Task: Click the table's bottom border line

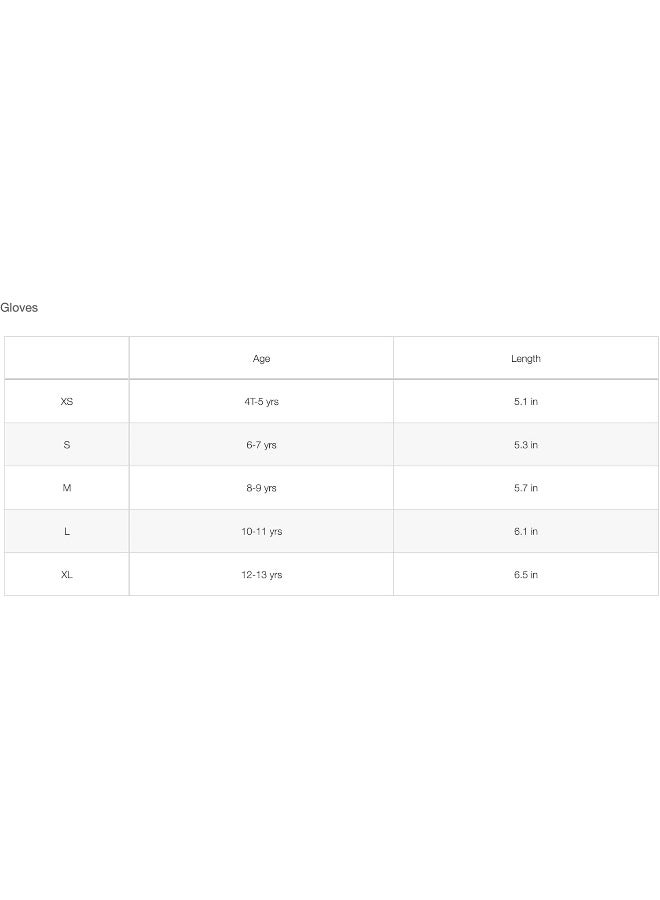Action: coord(330,596)
